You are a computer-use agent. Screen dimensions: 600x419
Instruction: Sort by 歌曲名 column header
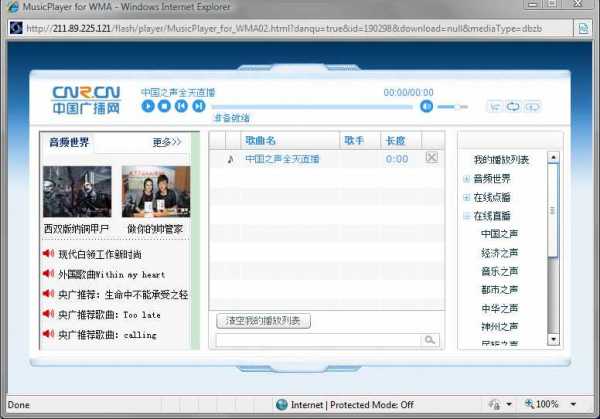coord(261,140)
